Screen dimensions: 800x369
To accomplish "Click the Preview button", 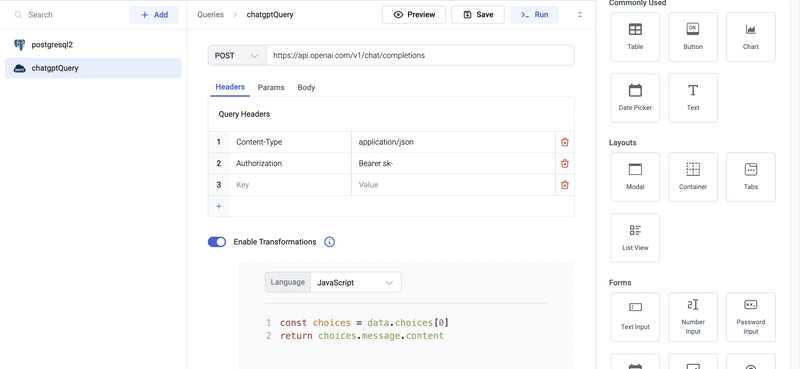I will coord(414,15).
